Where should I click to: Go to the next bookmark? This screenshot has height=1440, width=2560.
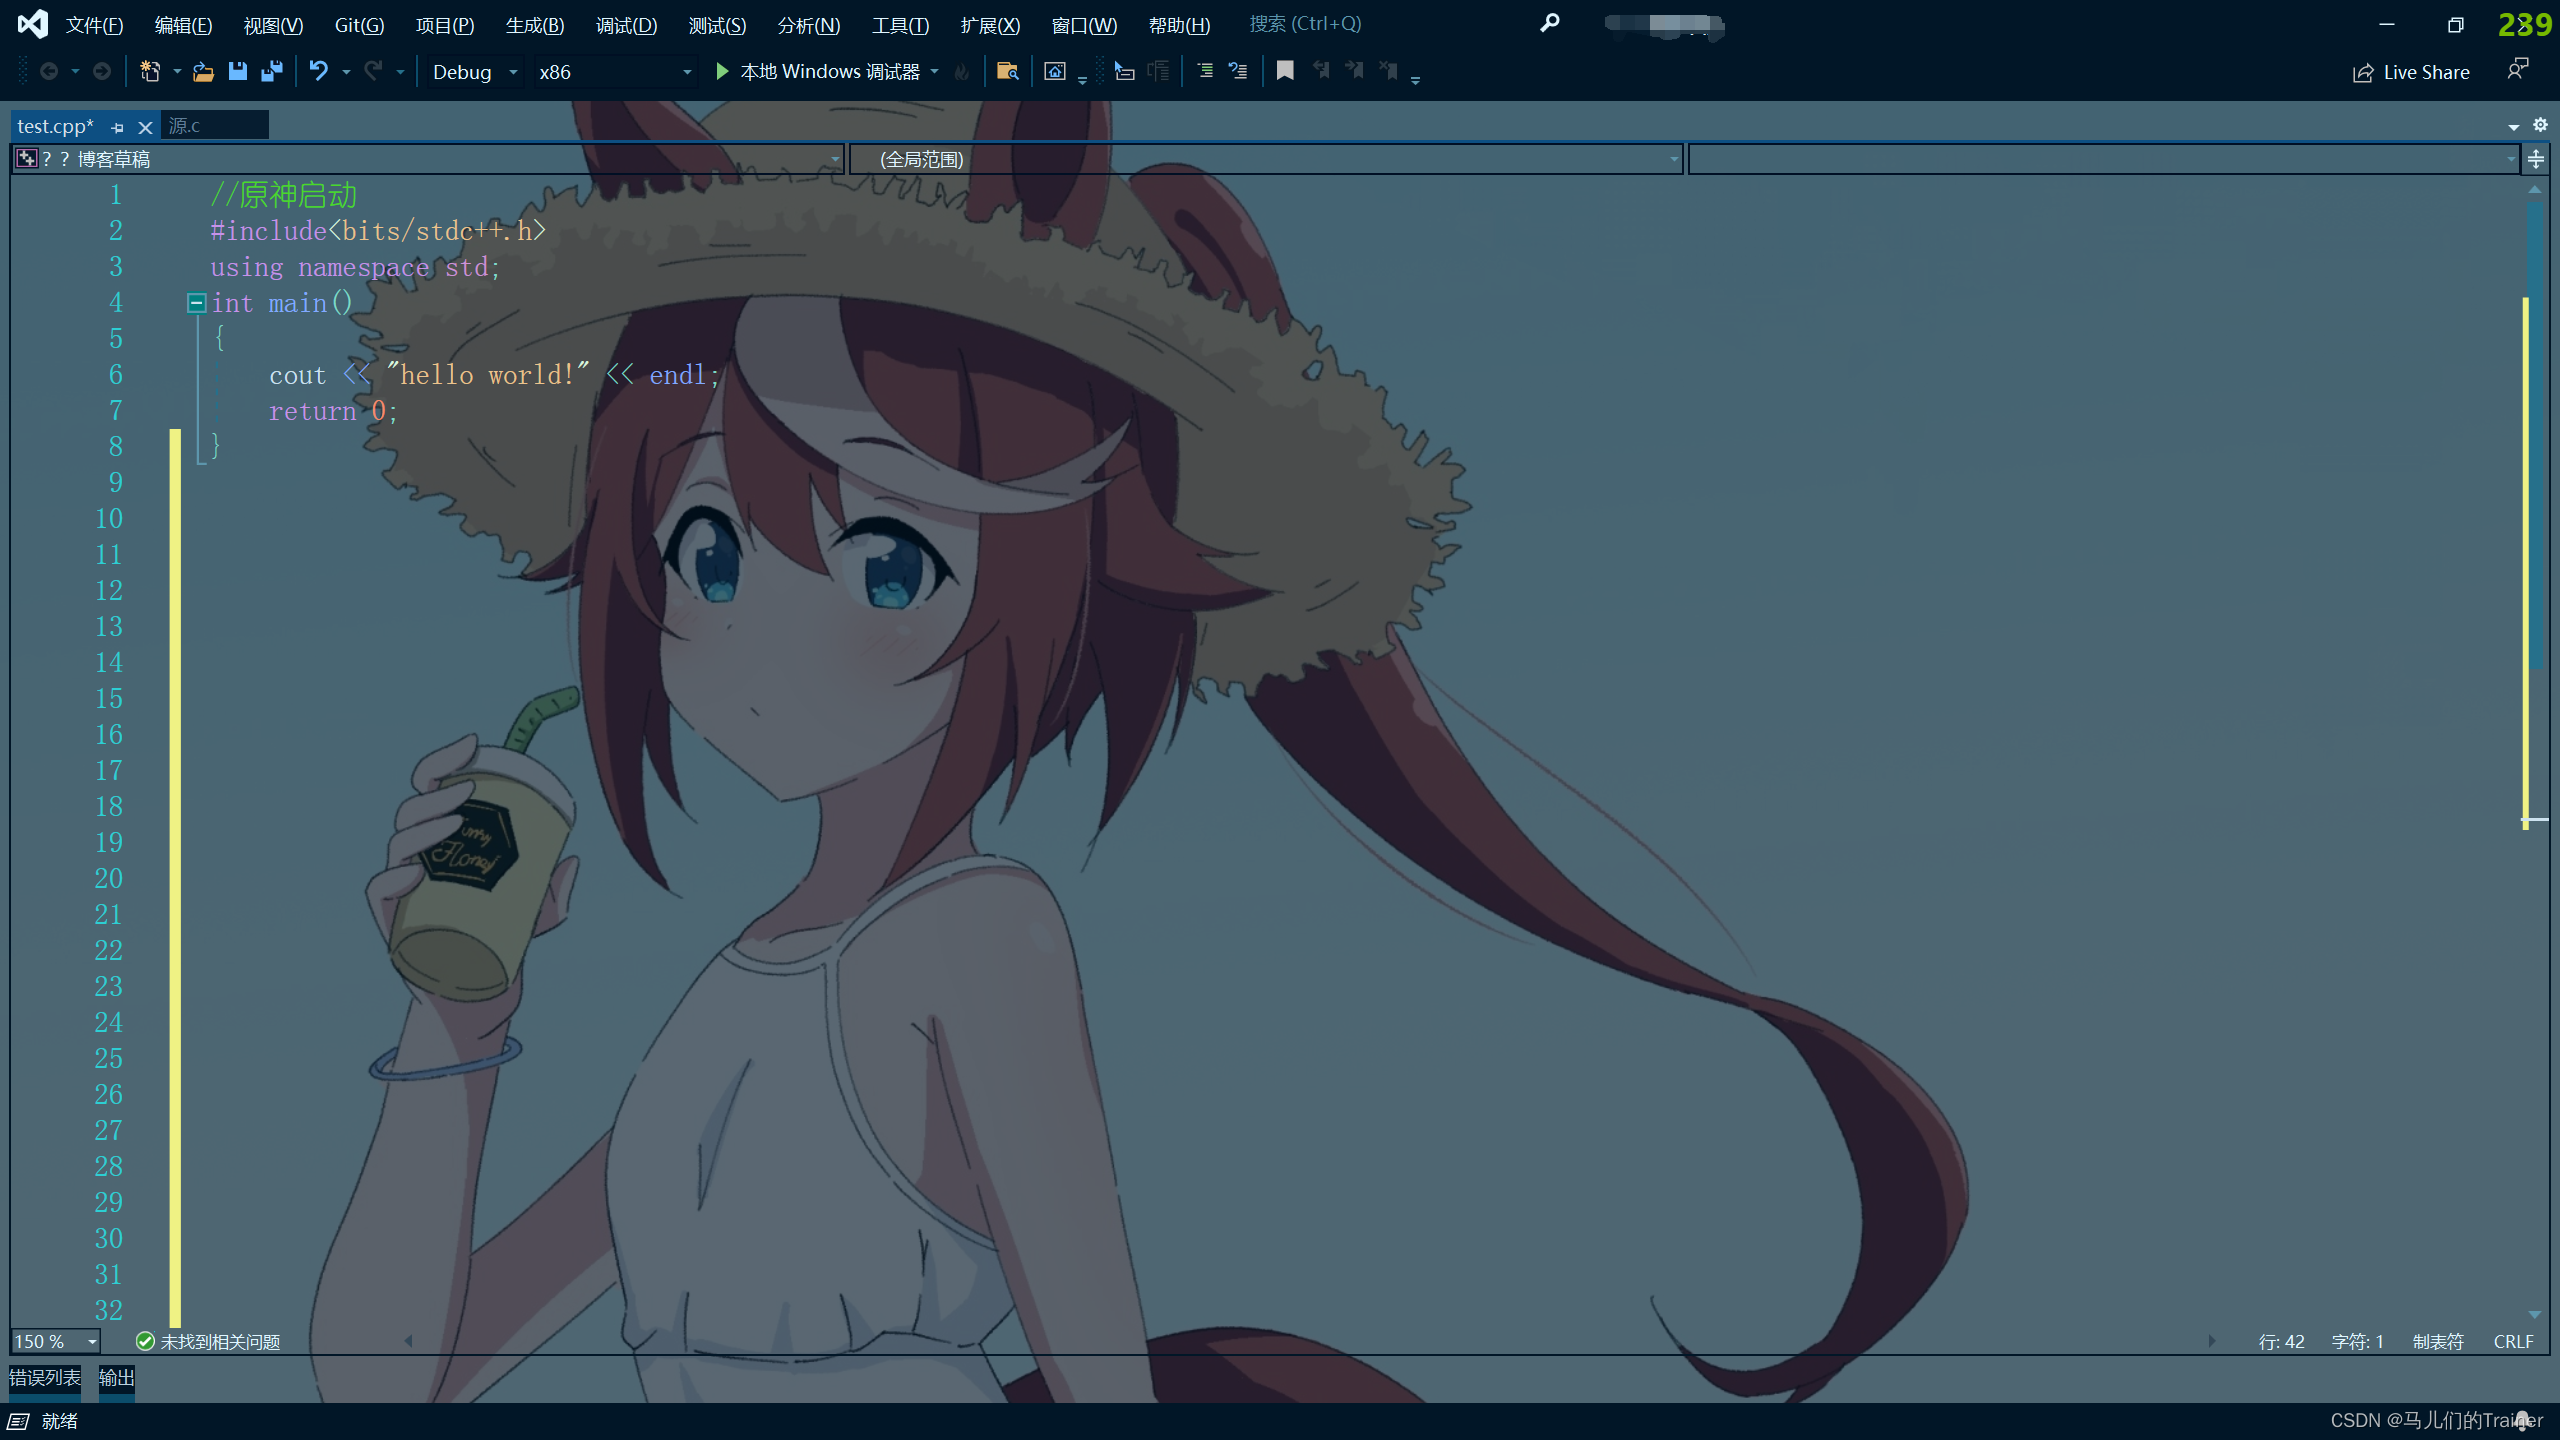click(1355, 71)
